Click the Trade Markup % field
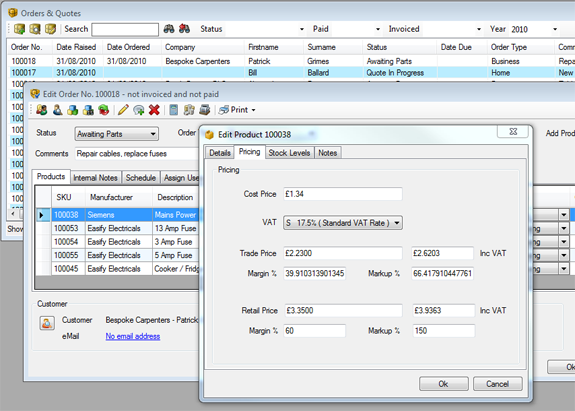 tap(442, 274)
